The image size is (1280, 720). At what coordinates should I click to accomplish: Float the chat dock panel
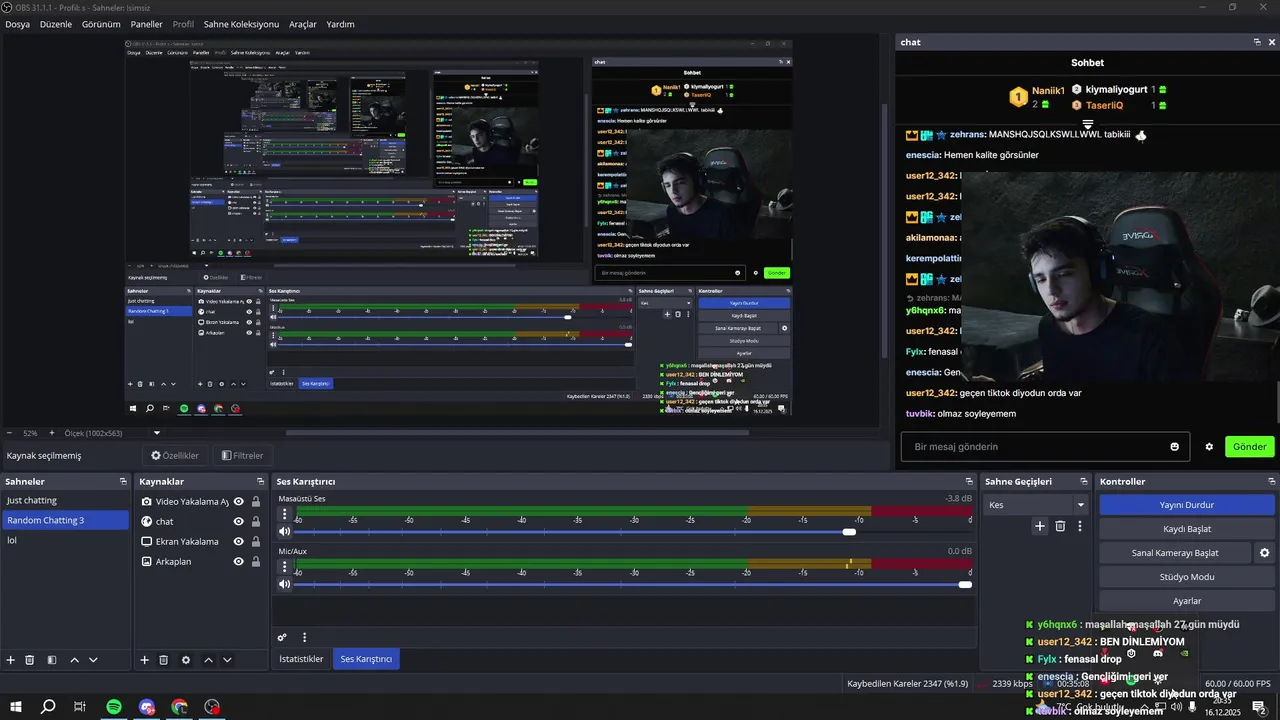pos(1257,42)
